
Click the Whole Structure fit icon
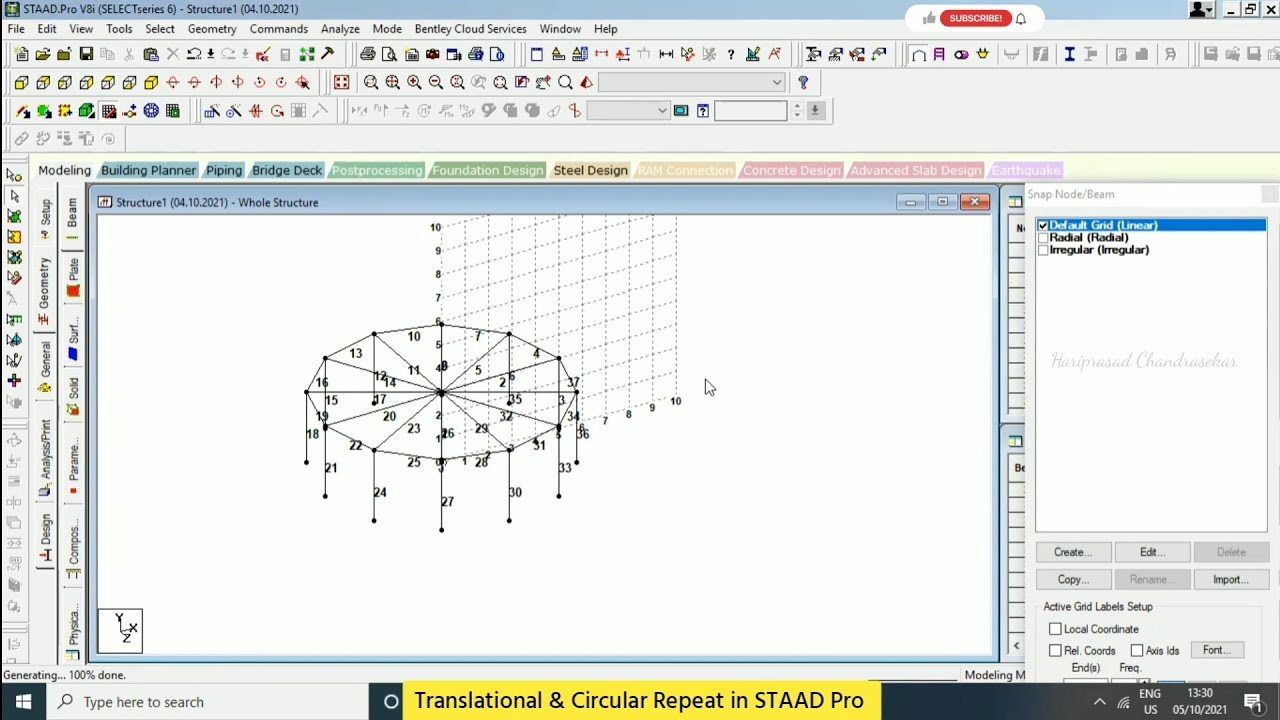[x=341, y=82]
